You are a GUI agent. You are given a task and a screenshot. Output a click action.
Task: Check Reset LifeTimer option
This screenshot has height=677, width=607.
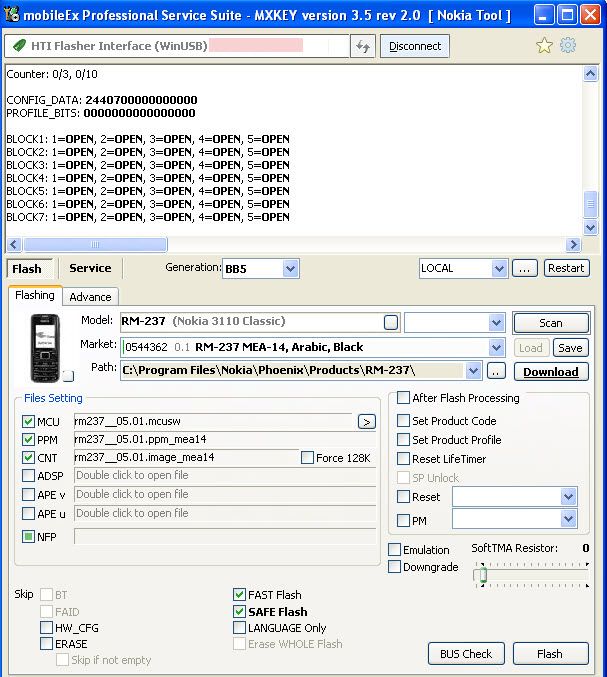point(403,459)
